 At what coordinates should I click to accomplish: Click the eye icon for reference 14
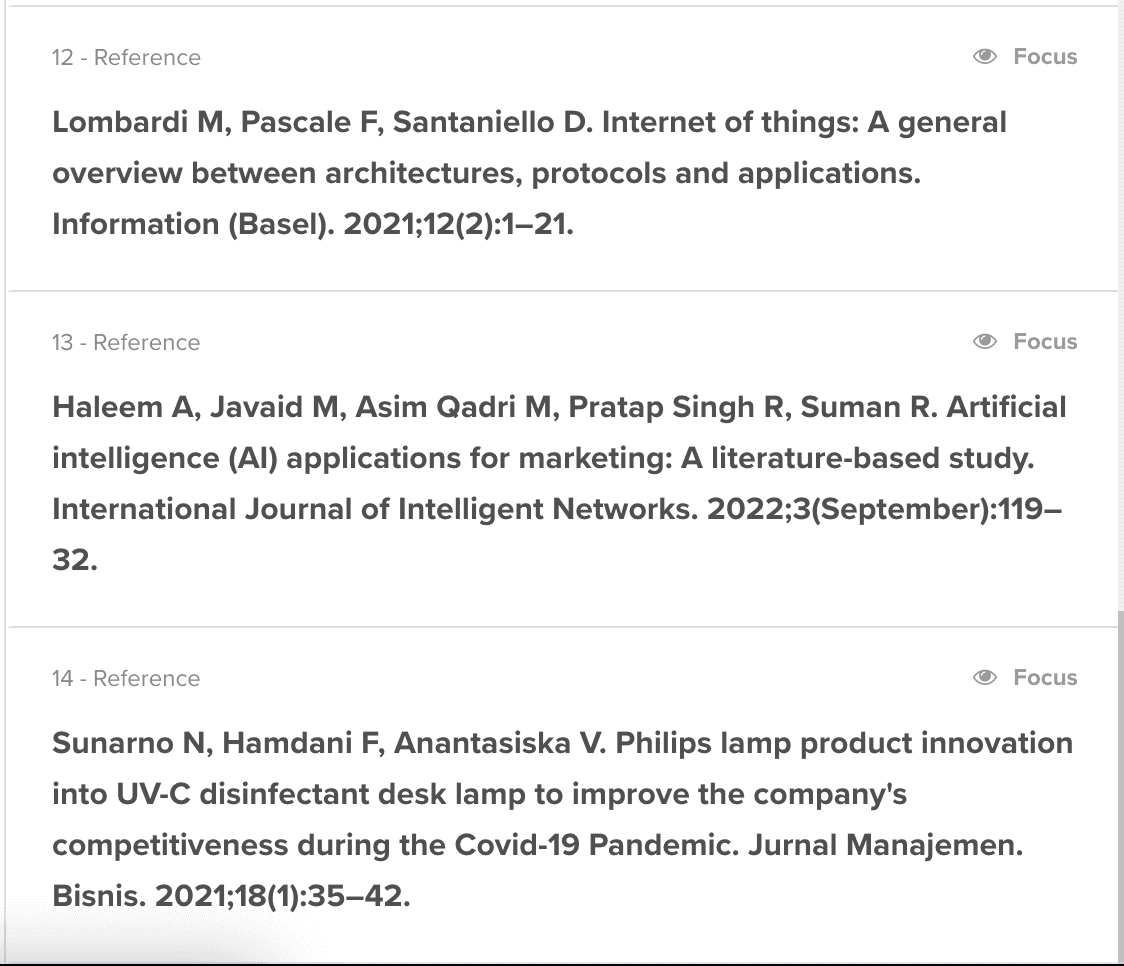pos(985,677)
